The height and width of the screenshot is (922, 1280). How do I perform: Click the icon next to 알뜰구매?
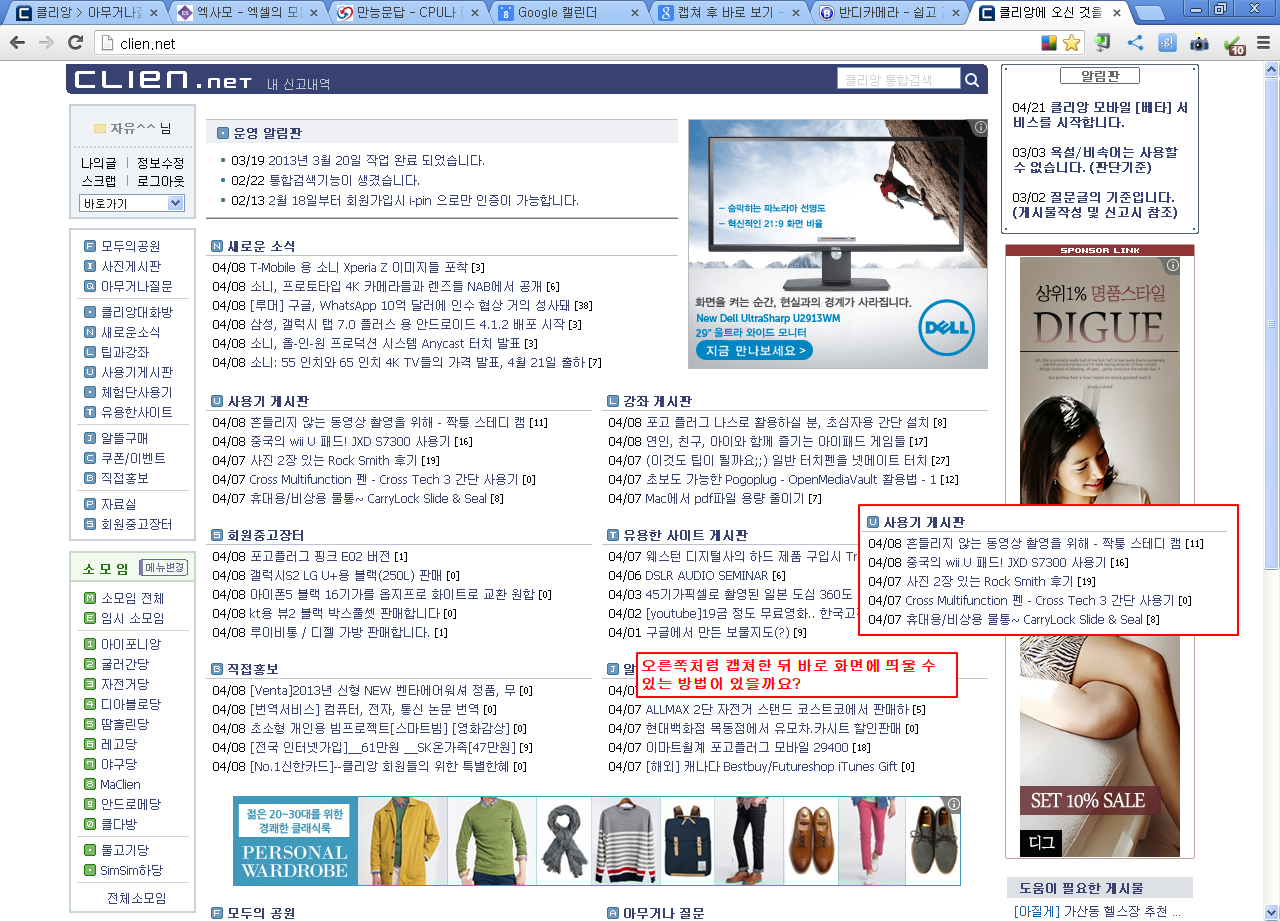[90, 438]
